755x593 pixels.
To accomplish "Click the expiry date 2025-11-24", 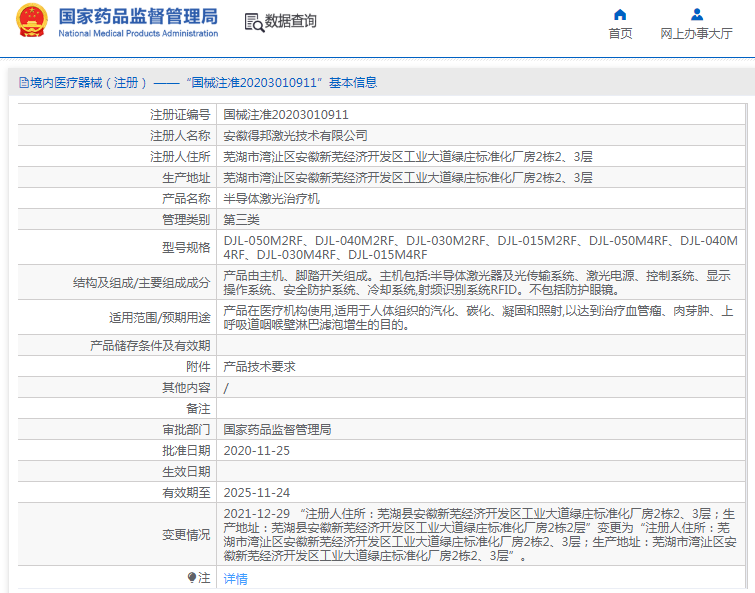I will coord(256,493).
